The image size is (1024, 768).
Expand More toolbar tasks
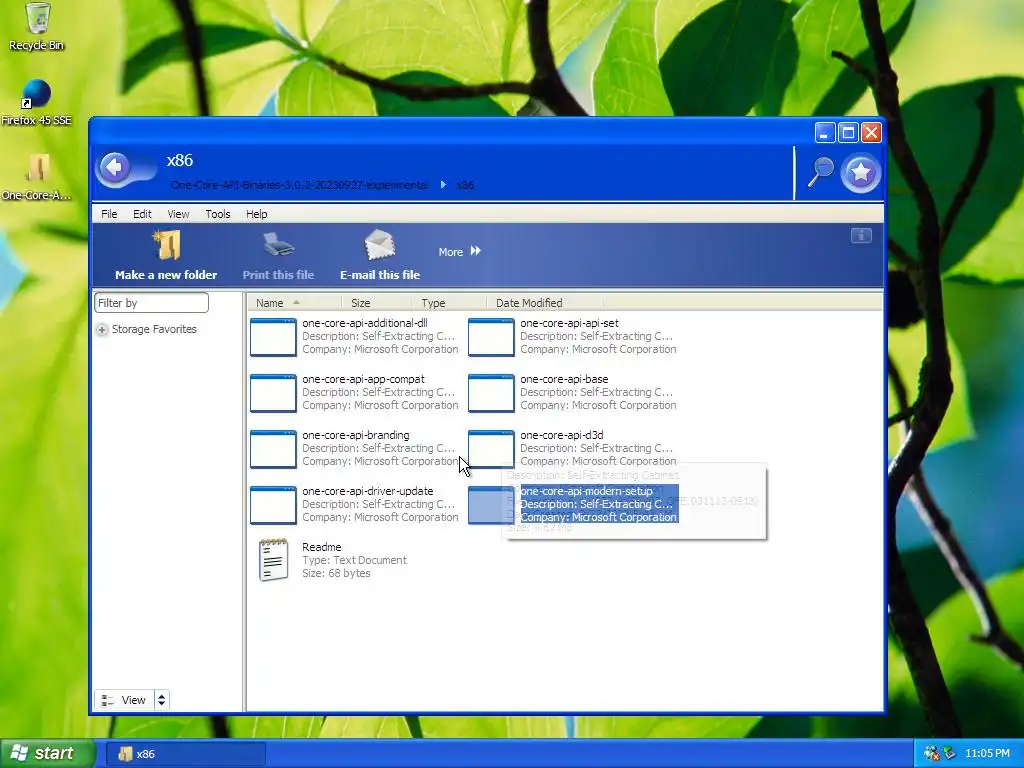[460, 251]
